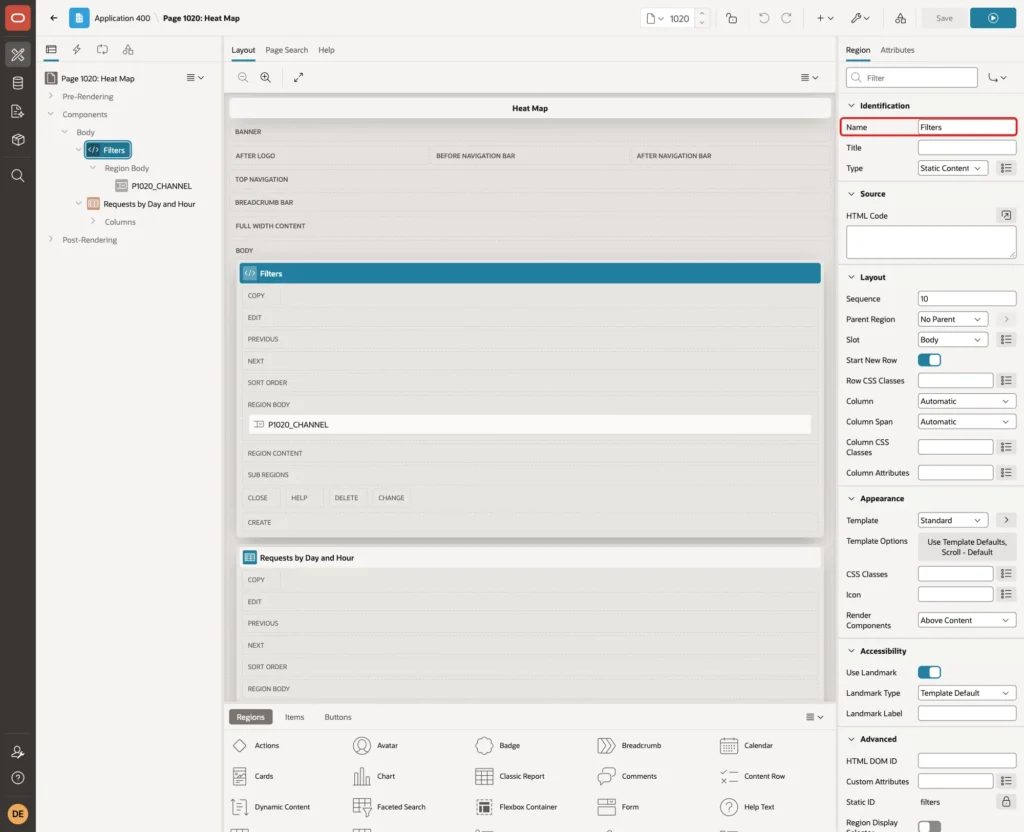Screen dimensions: 1024x832
Task: Redo the last change
Action: pos(786,18)
